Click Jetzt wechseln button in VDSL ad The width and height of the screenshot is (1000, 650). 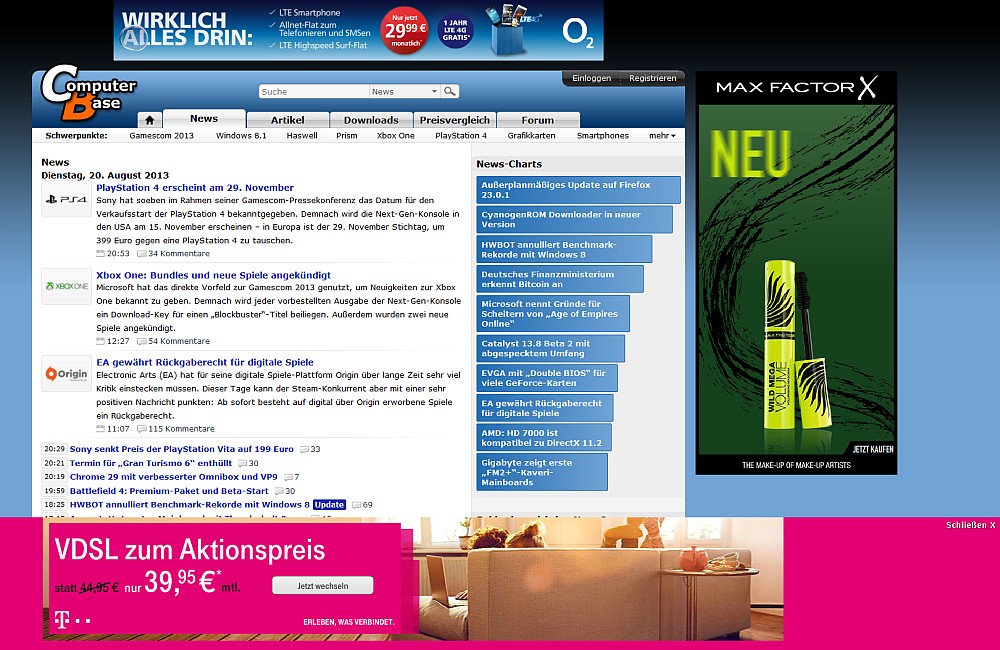[x=323, y=586]
